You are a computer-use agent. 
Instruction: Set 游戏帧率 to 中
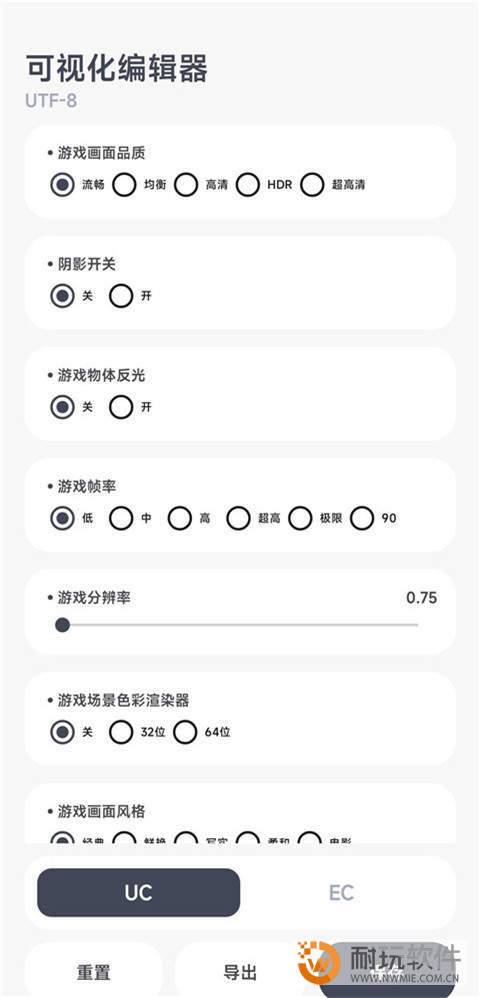tap(121, 518)
